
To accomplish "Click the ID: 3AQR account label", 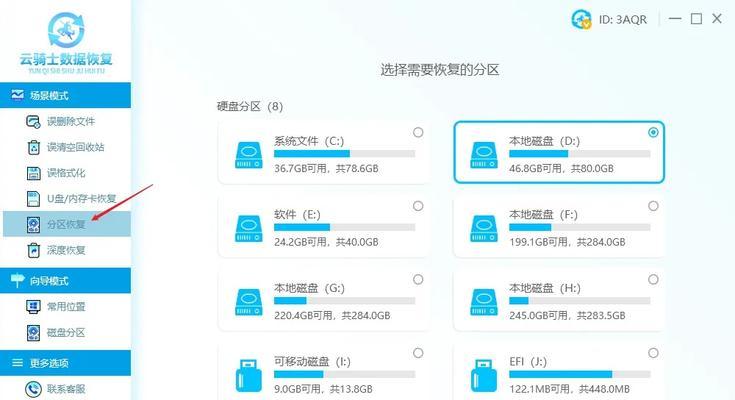I will pyautogui.click(x=622, y=20).
